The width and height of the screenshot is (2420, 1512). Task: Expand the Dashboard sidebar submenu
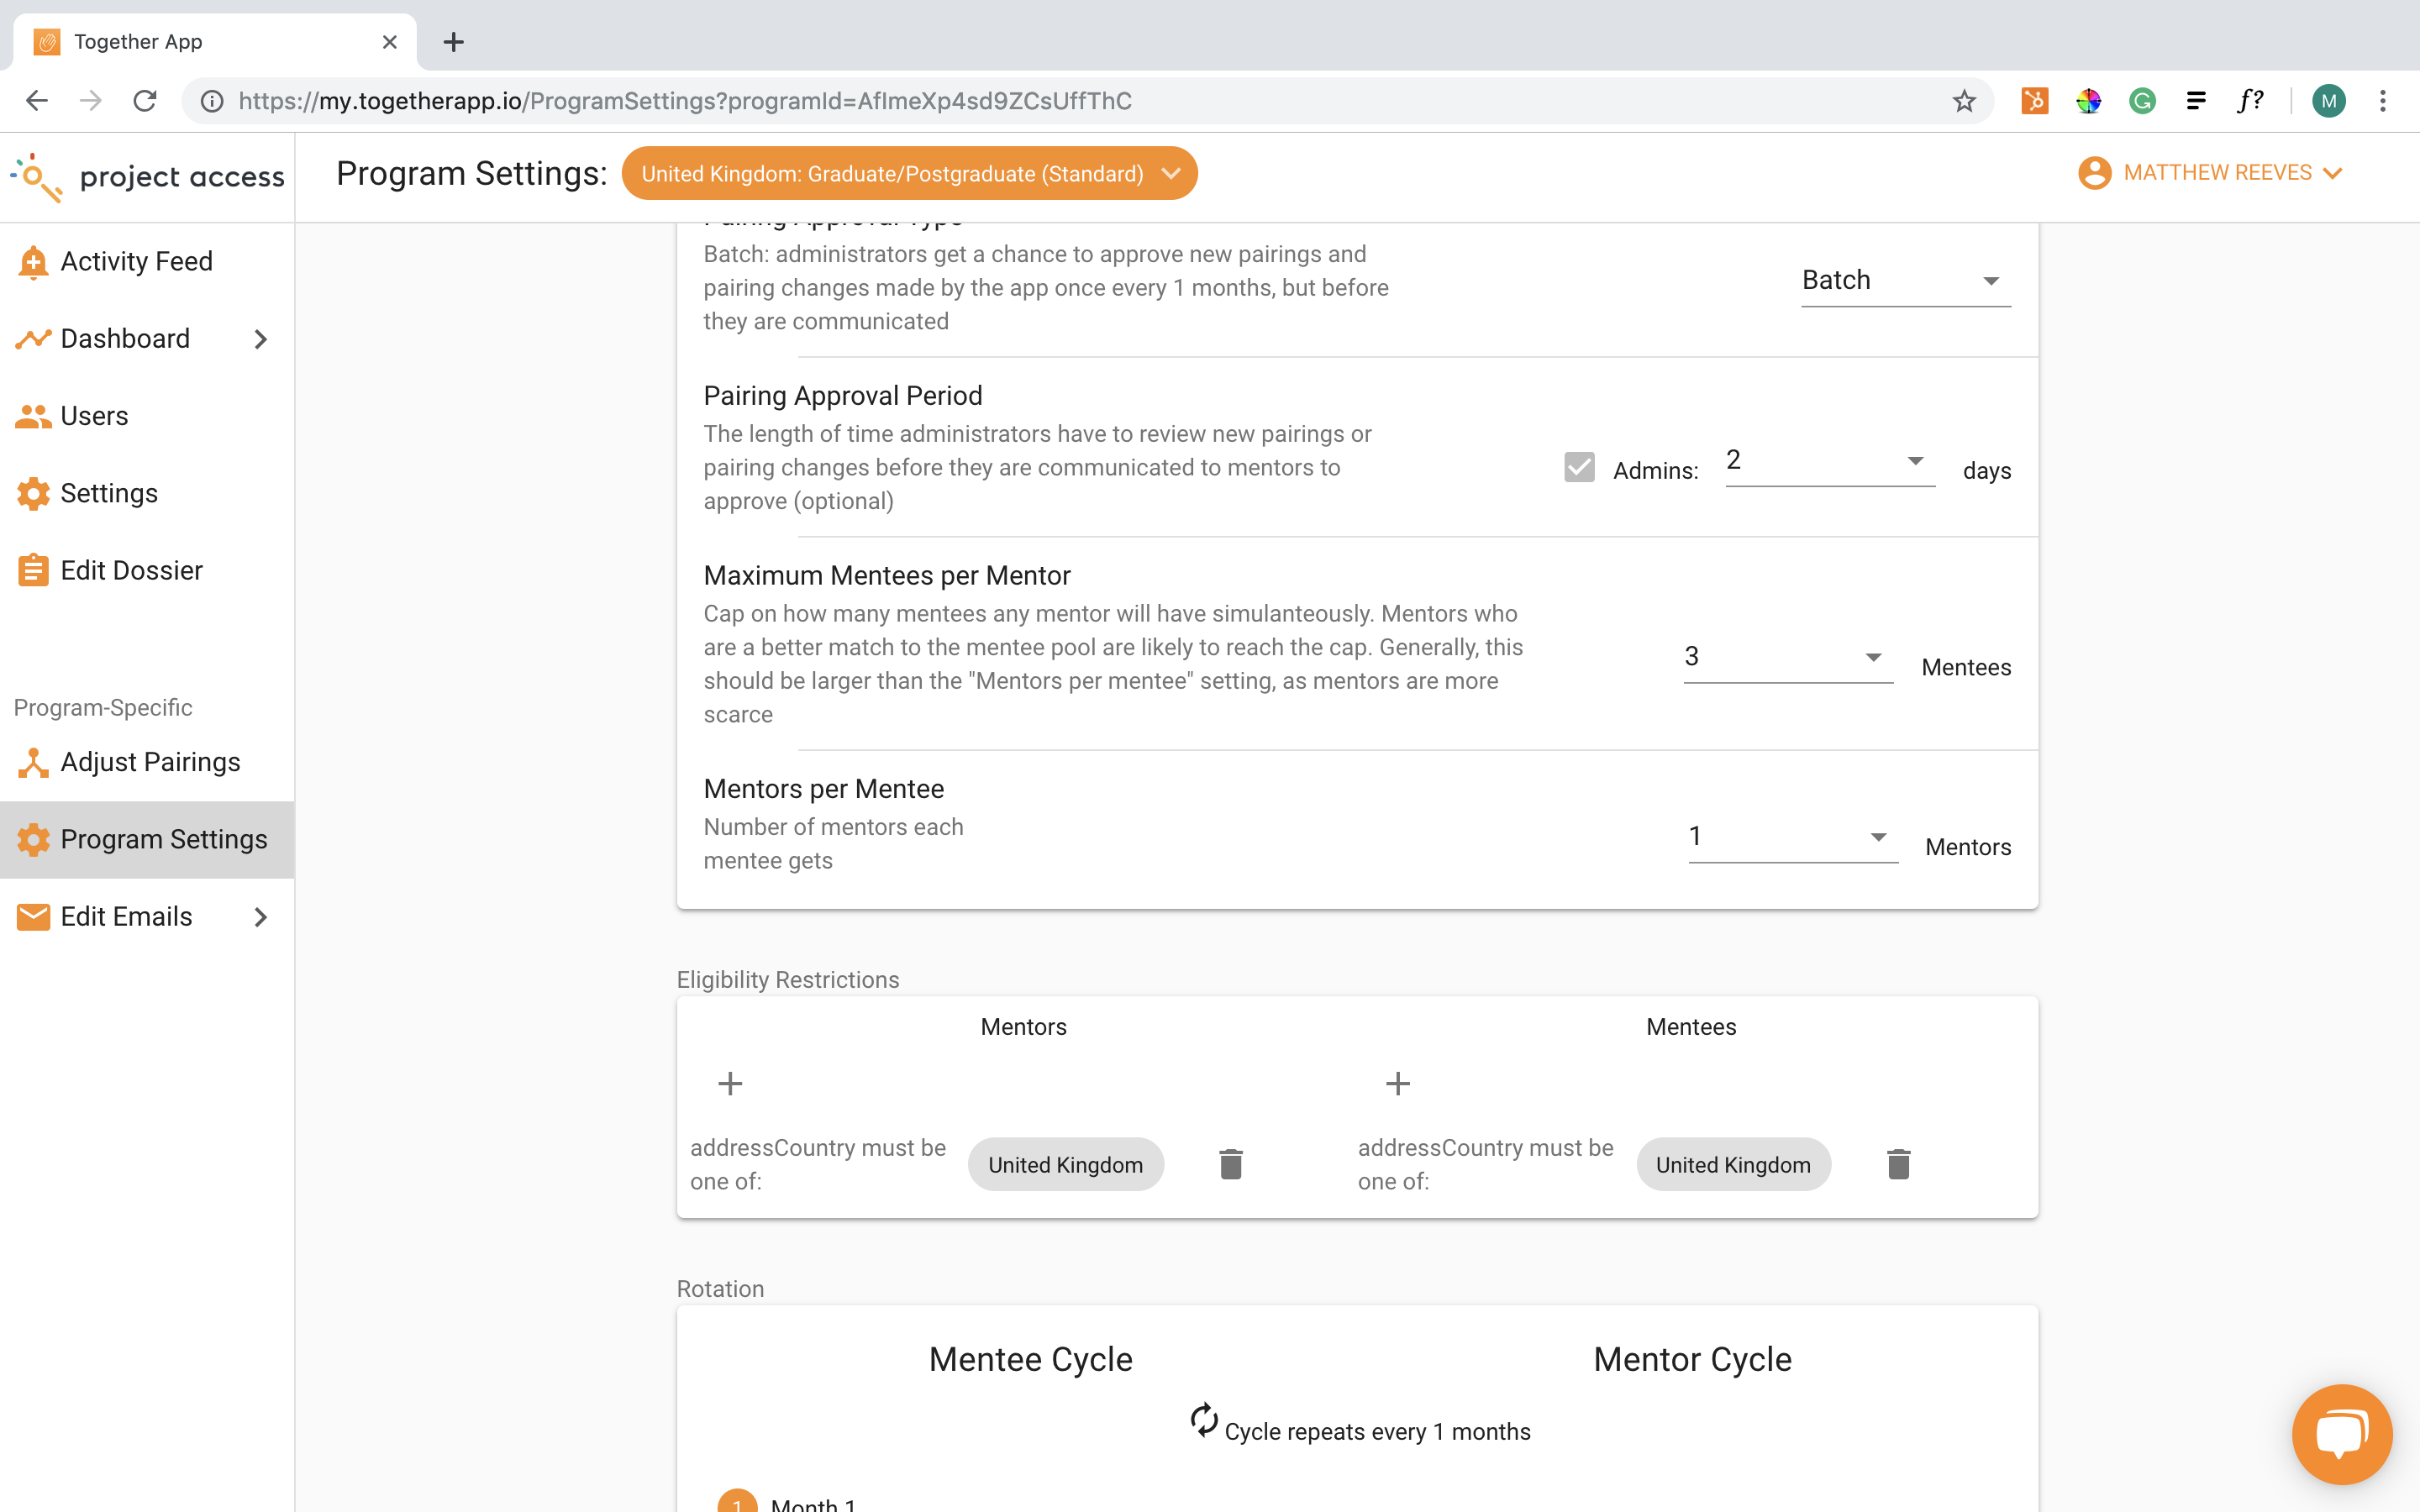click(x=260, y=339)
